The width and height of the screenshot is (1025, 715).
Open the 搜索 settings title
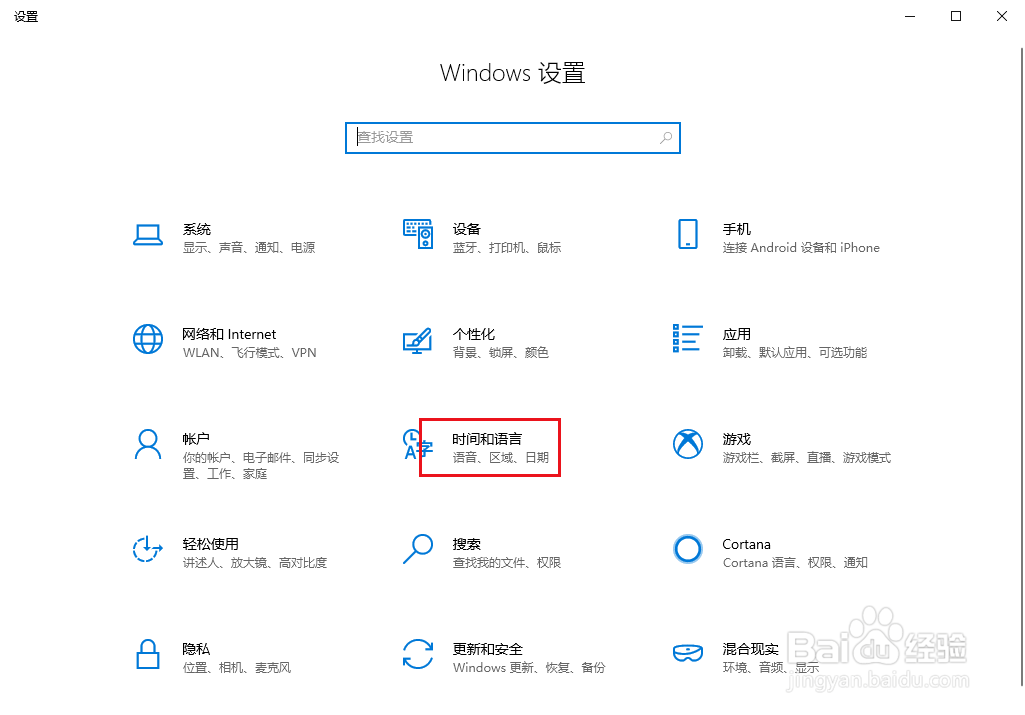coord(467,544)
